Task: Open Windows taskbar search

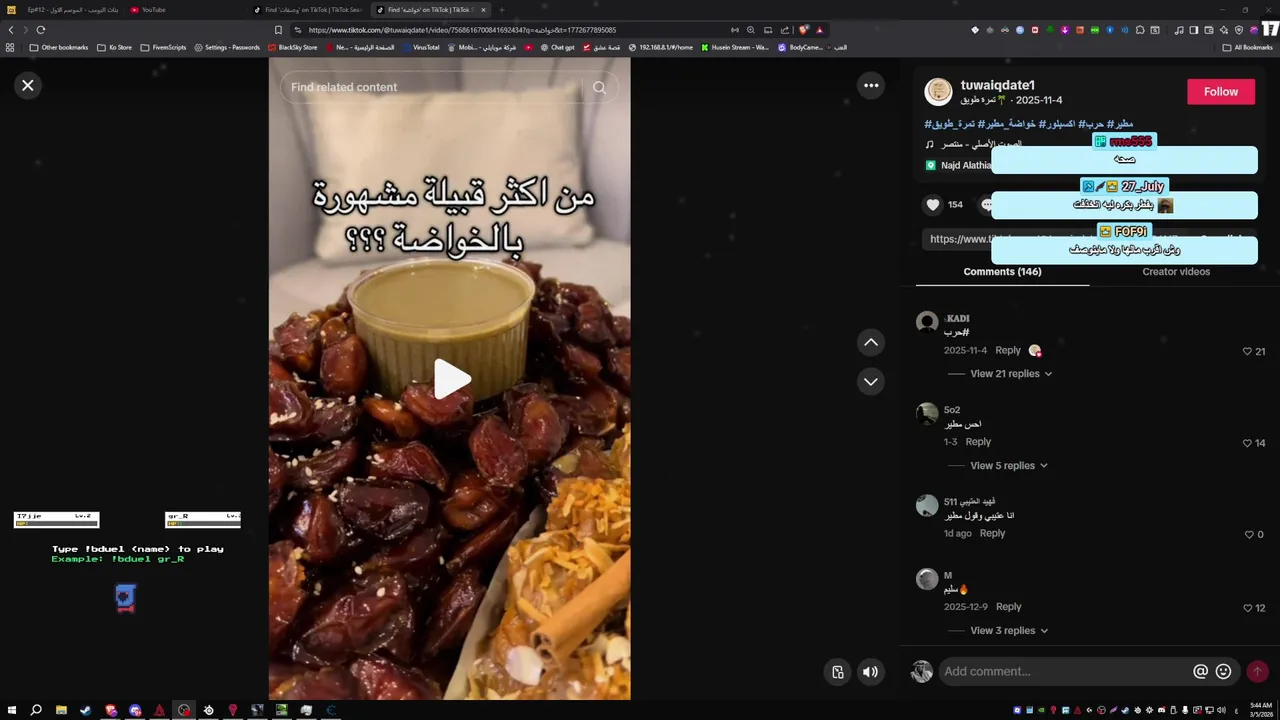Action: click(x=36, y=710)
